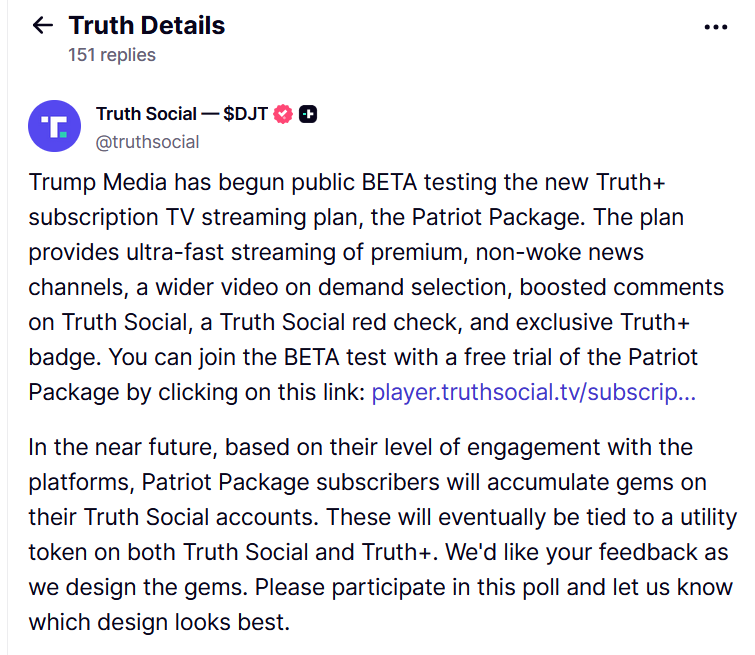755x655 pixels.
Task: Open the three-dot more options menu
Action: tap(716, 27)
